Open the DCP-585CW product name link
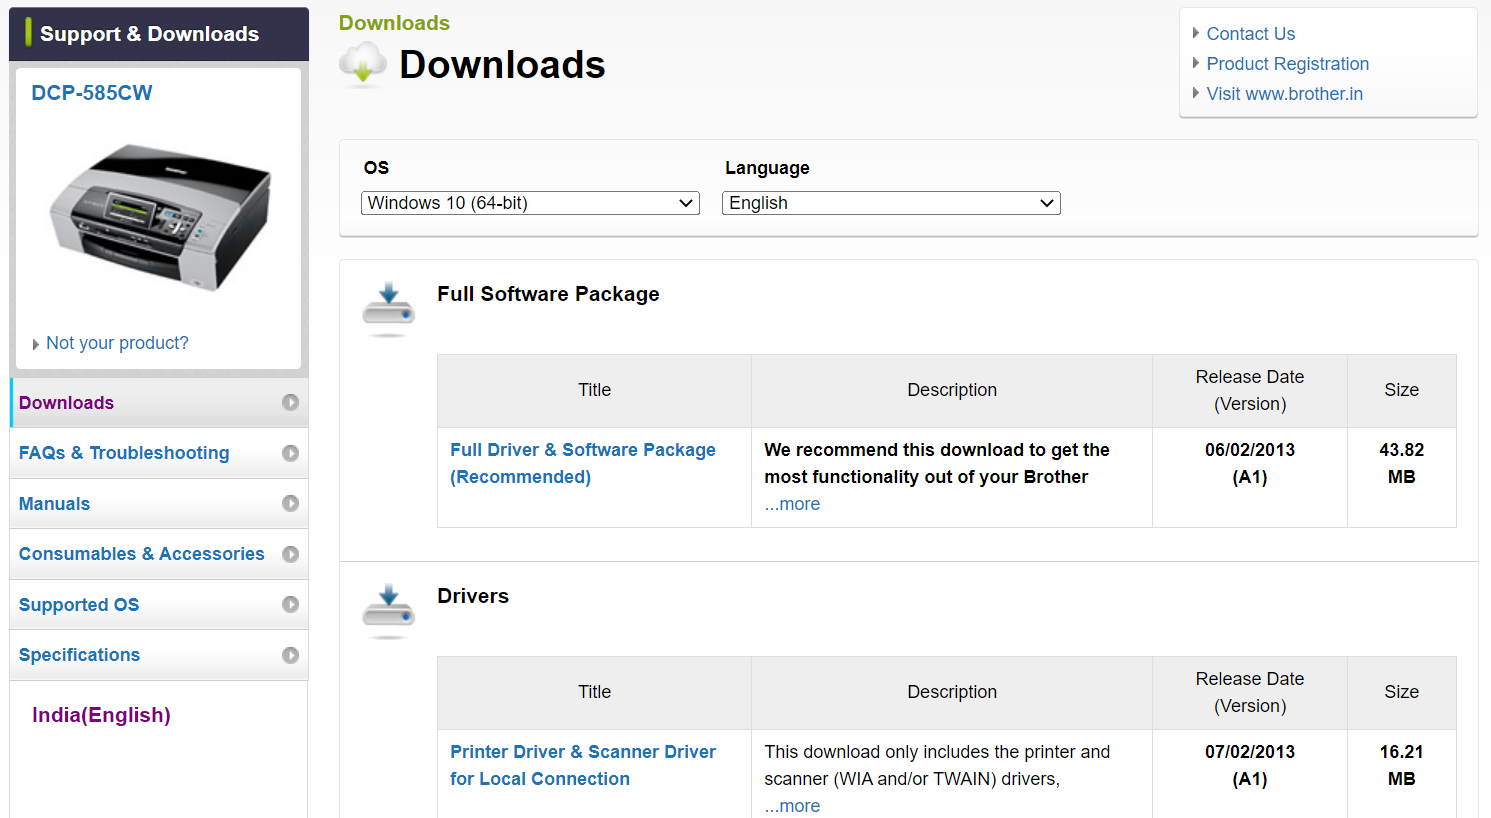The image size is (1491, 818). (x=92, y=93)
